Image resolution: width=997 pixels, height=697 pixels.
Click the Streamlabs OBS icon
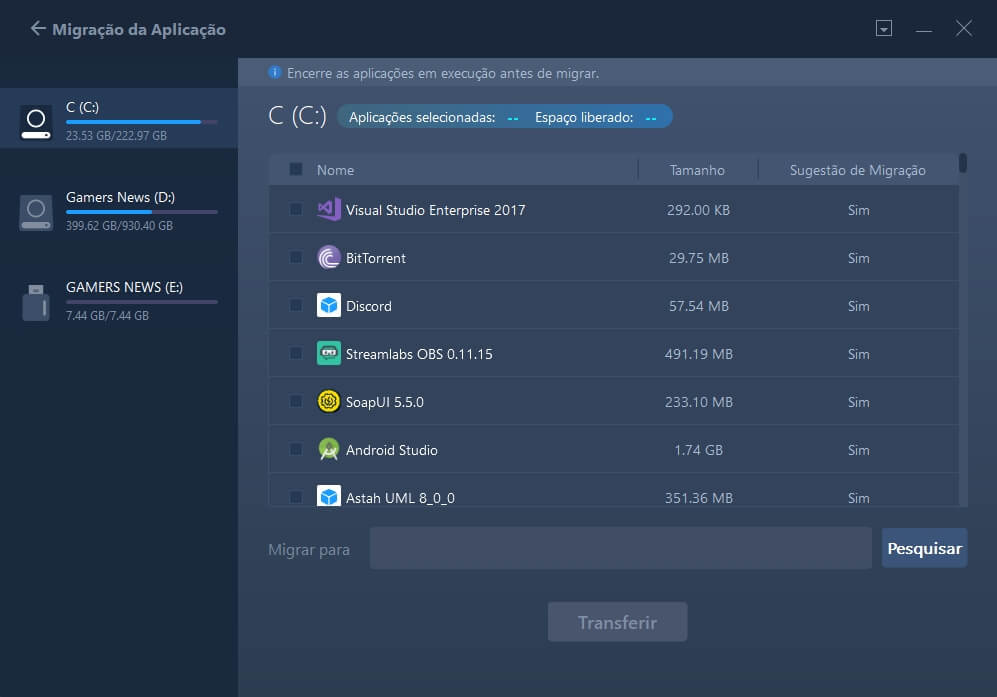(x=331, y=353)
